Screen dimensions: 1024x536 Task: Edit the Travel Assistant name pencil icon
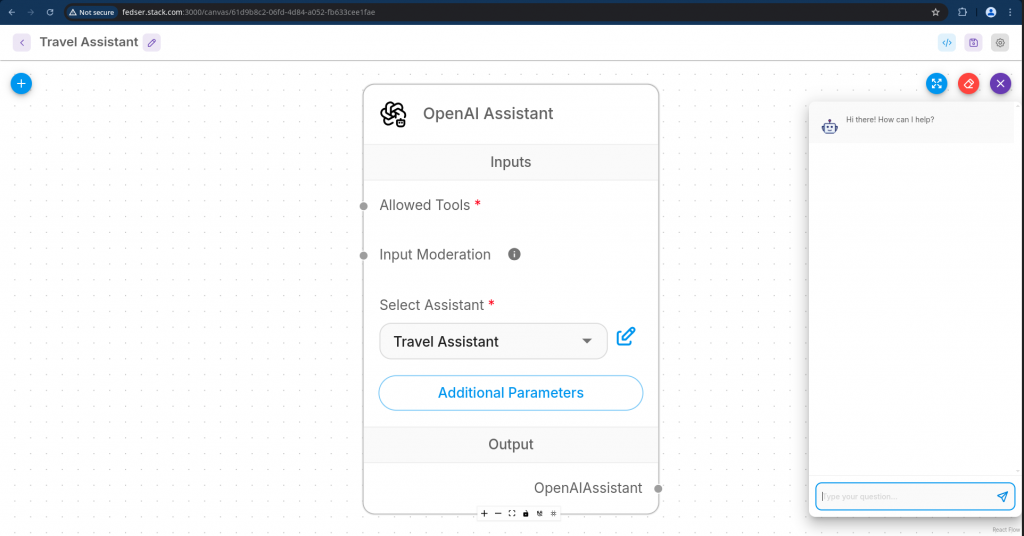[x=151, y=42]
